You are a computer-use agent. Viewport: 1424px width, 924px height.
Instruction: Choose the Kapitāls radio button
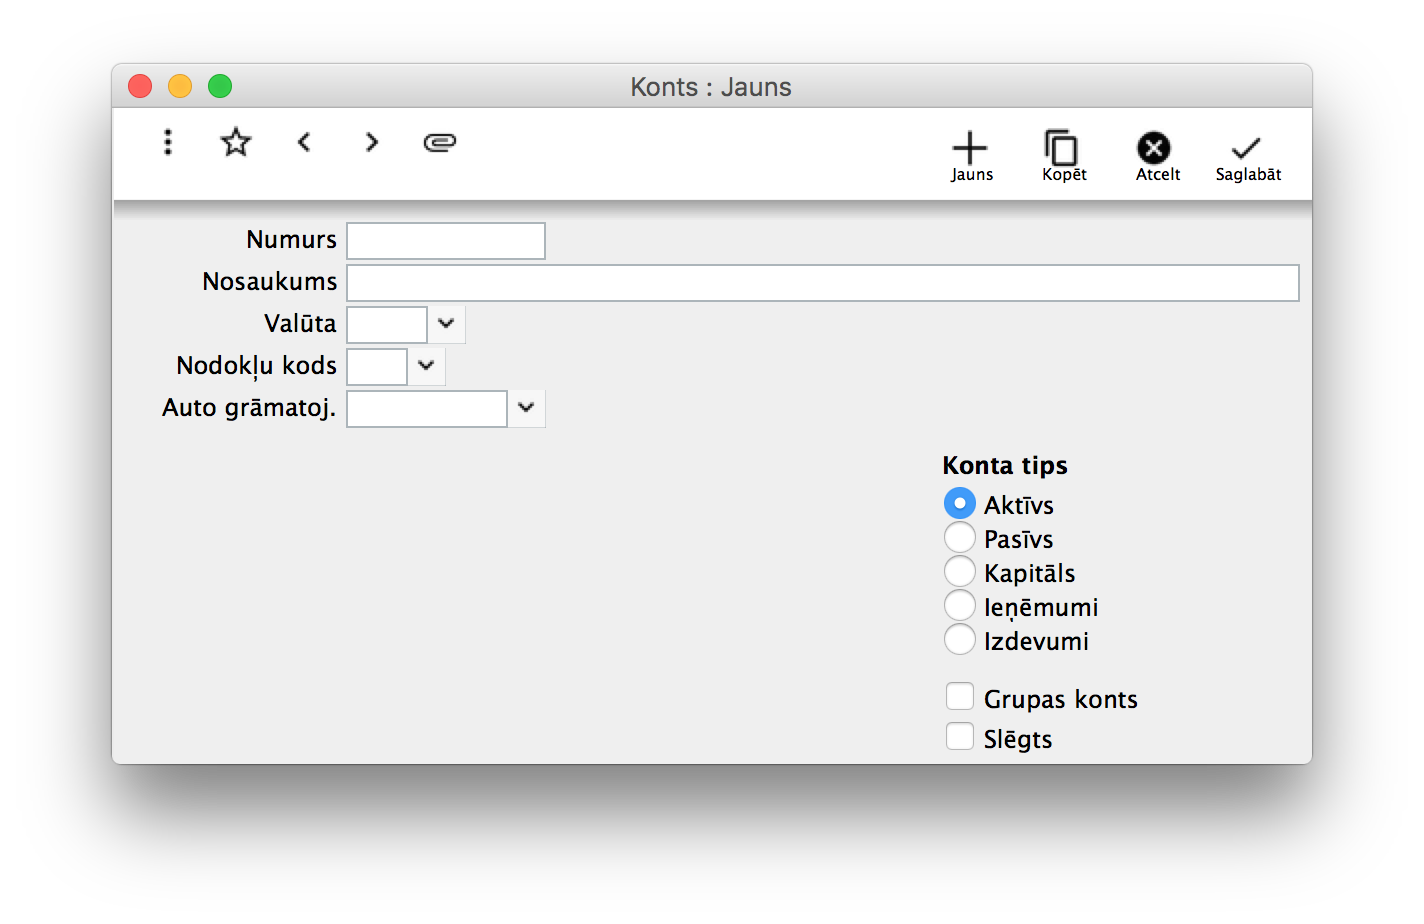point(960,572)
